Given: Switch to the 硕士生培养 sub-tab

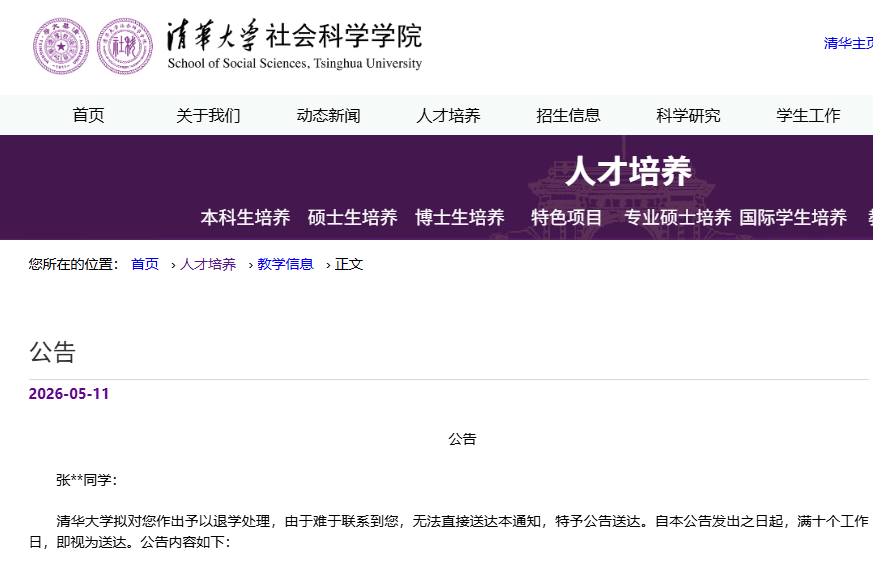Looking at the screenshot, I should pos(352,217).
